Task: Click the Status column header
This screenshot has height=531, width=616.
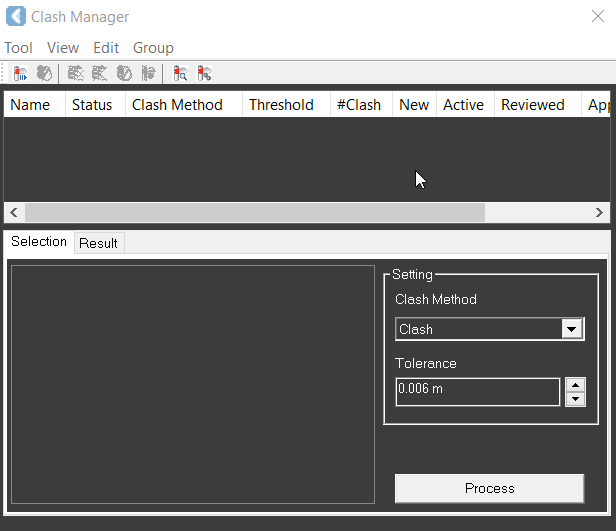Action: point(92,105)
